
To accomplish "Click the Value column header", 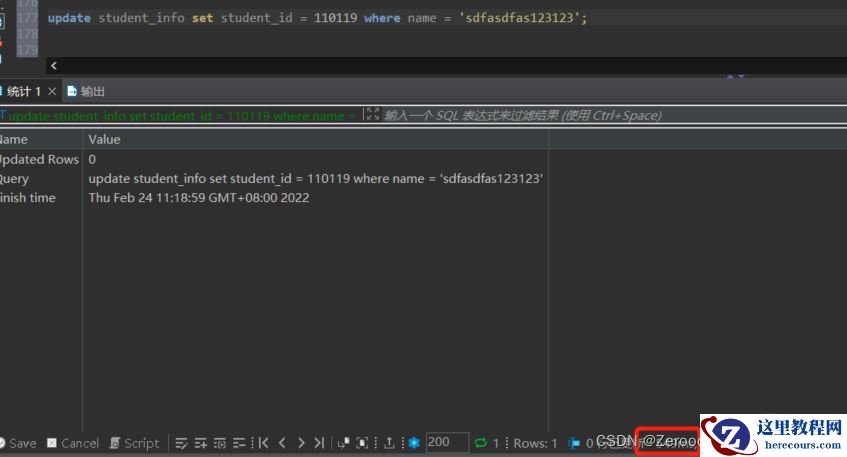I will 315,139.
